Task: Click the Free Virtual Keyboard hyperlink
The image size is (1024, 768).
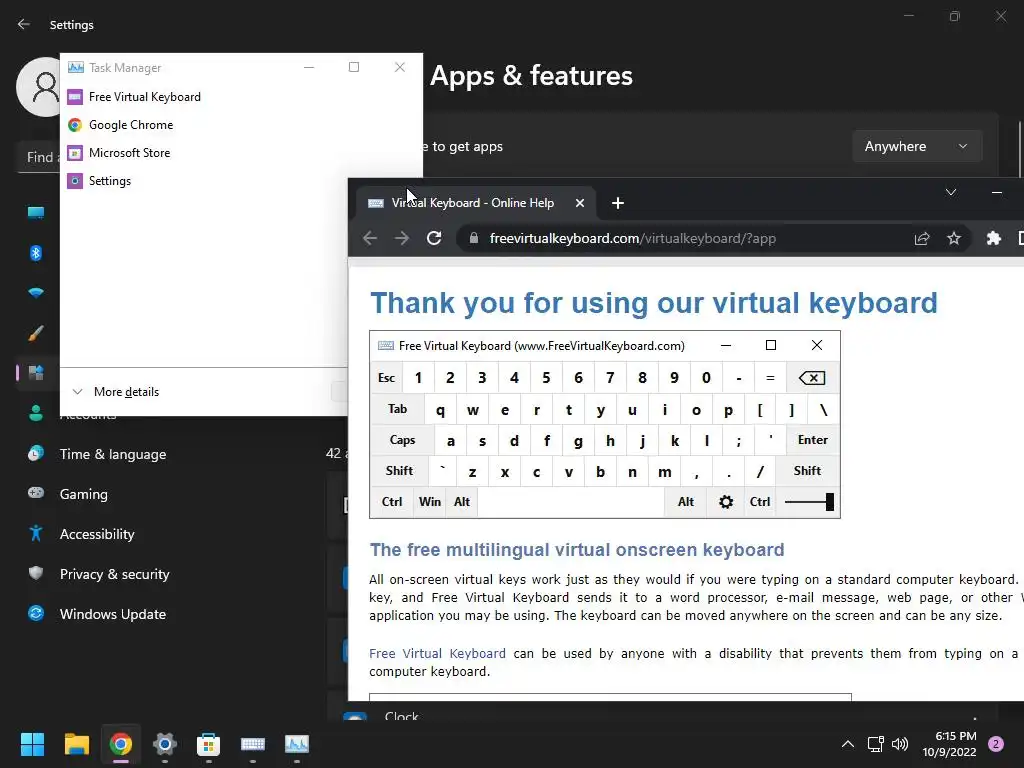Action: click(x=437, y=654)
